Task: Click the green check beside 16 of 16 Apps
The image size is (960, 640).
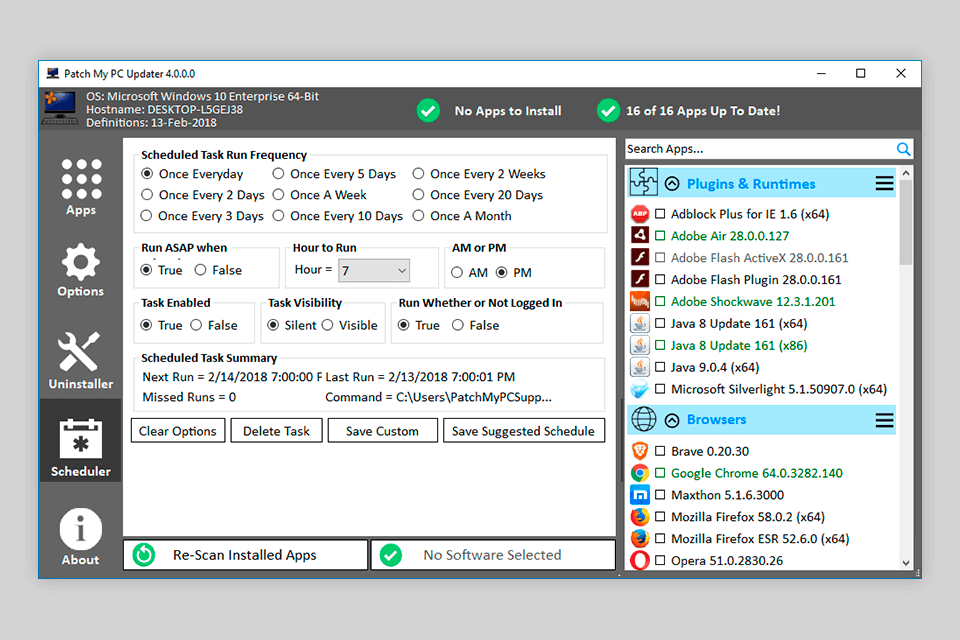Action: coord(608,111)
